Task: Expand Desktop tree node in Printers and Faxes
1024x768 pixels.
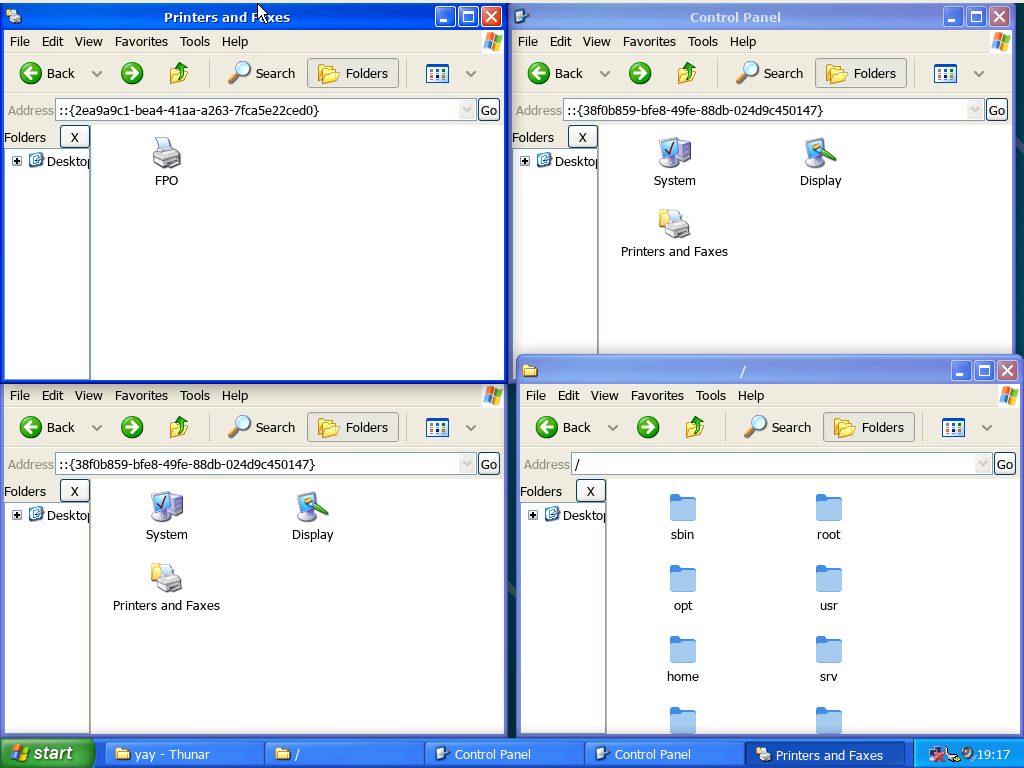Action: [x=17, y=161]
